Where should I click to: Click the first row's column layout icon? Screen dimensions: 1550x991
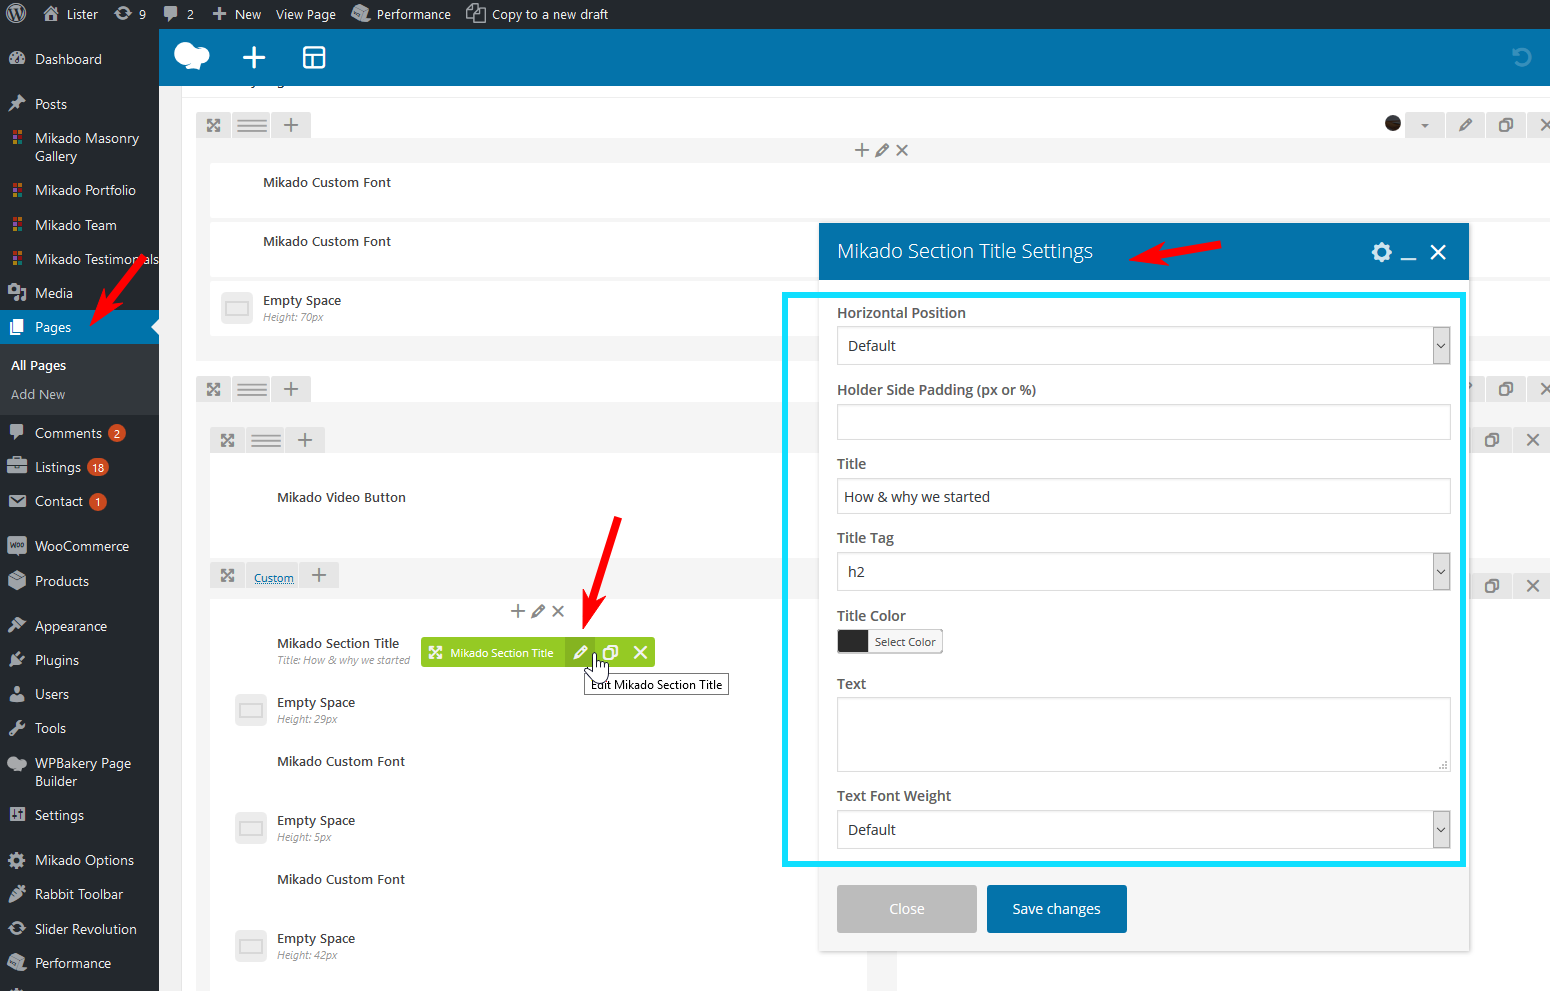click(x=252, y=125)
